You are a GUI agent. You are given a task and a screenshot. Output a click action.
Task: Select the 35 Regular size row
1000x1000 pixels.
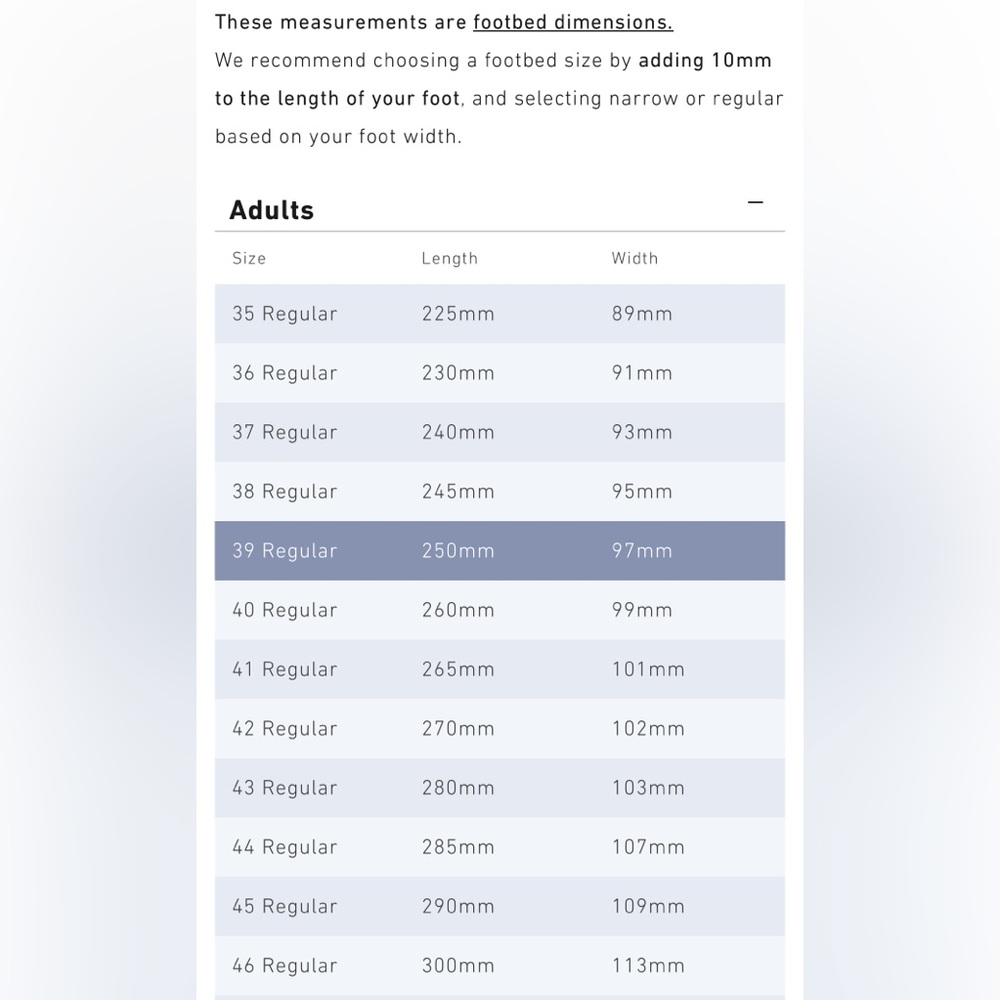coord(499,314)
